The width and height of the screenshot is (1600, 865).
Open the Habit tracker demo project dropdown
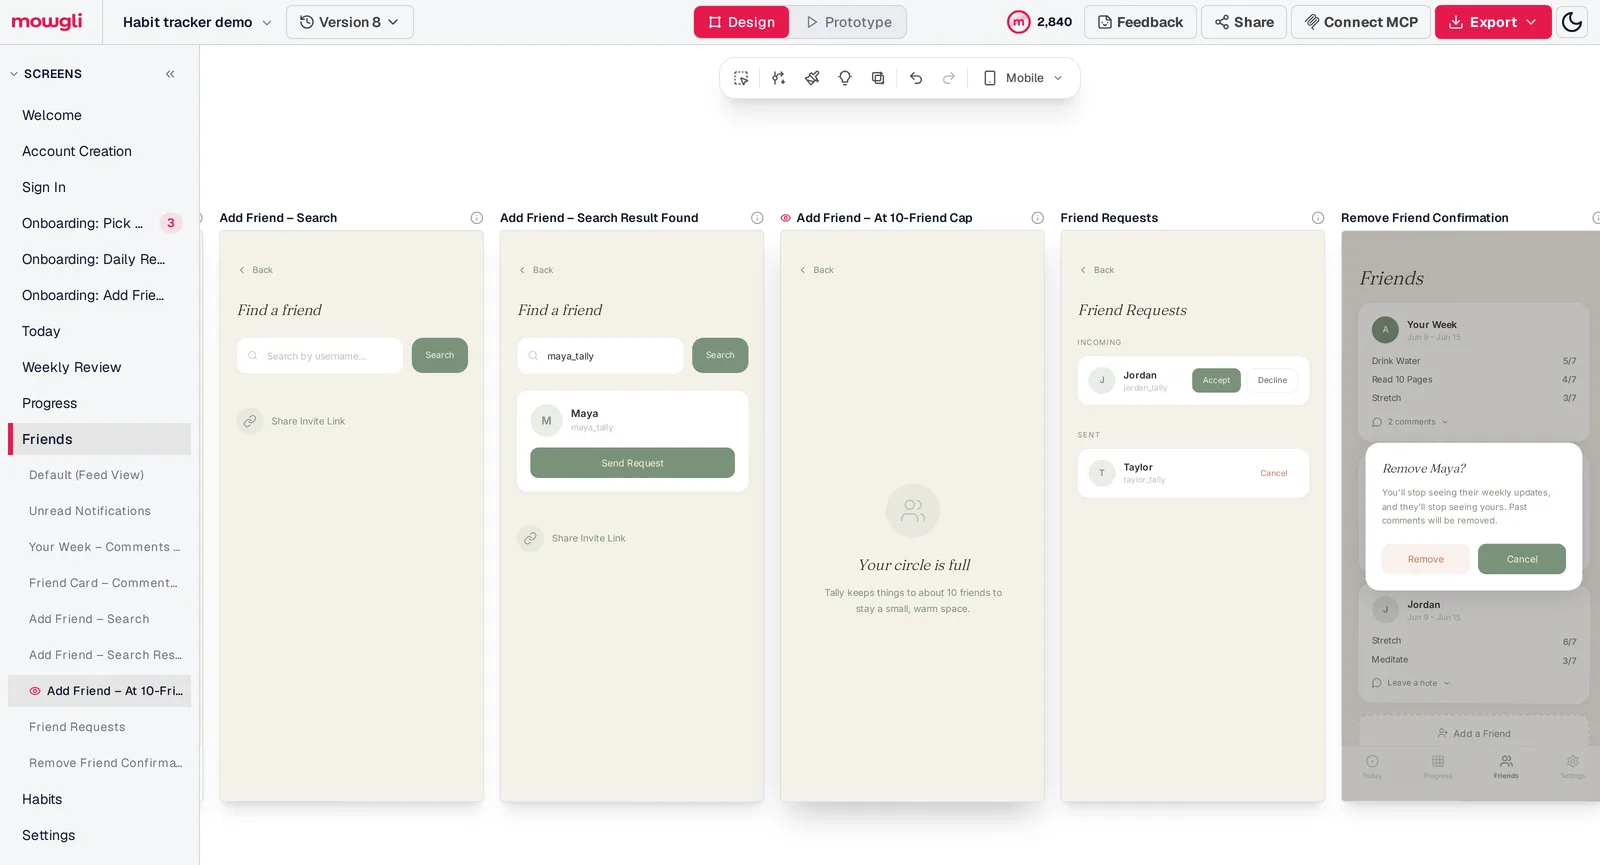(197, 22)
